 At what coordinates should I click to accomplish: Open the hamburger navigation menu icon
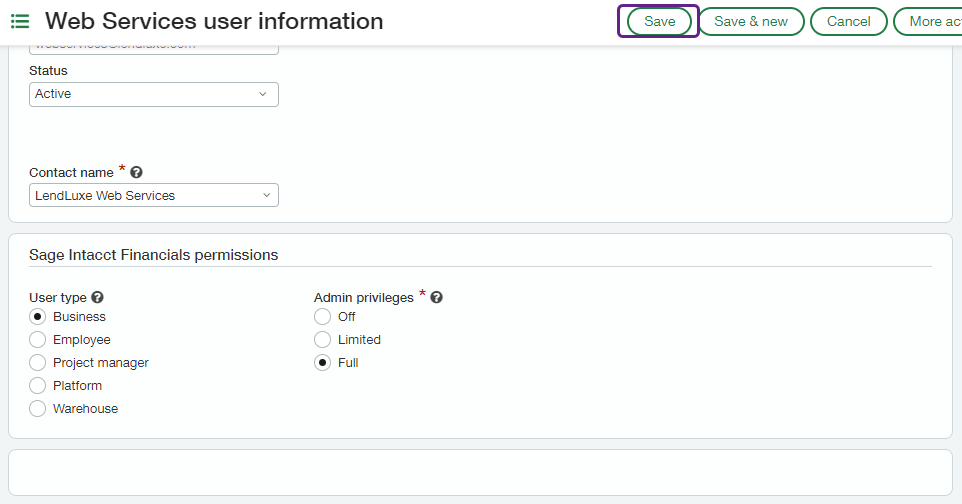[20, 21]
